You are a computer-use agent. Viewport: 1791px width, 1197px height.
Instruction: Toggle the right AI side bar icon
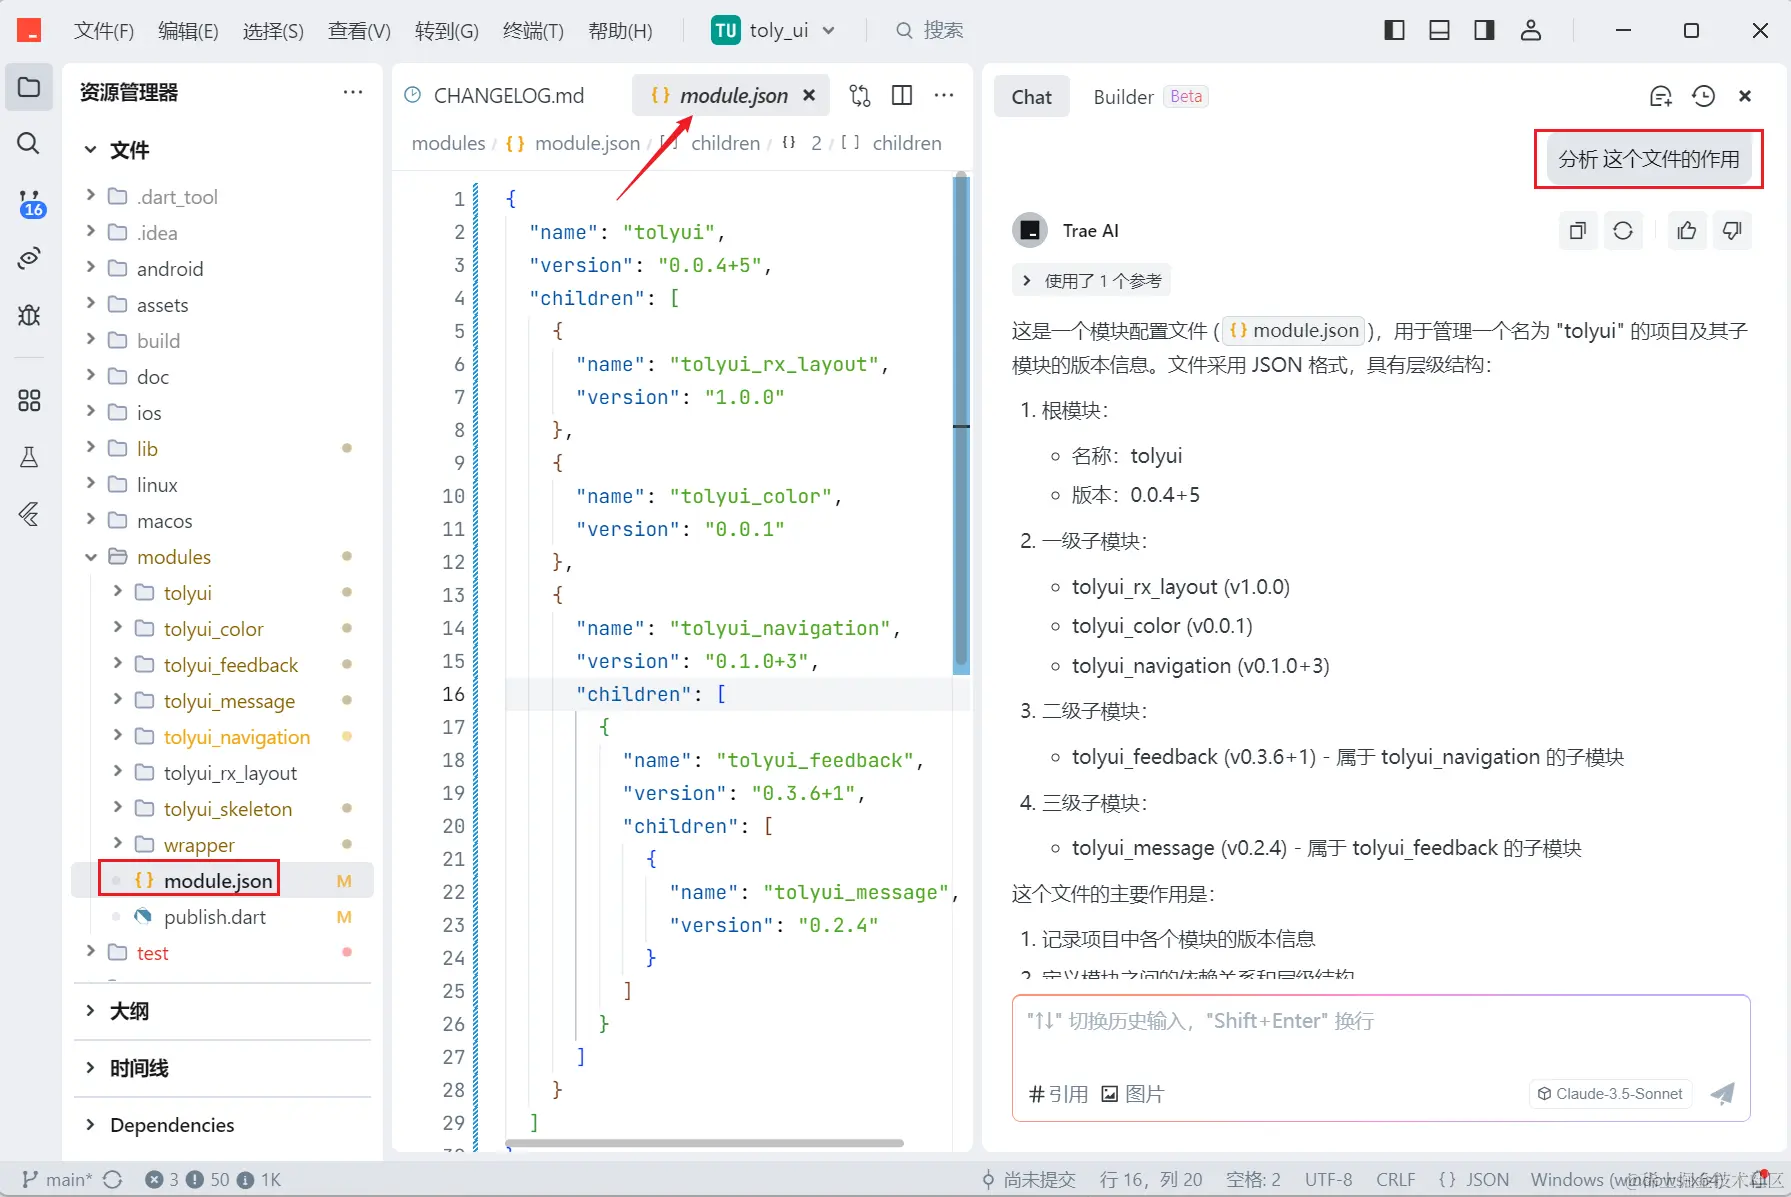click(x=1484, y=30)
